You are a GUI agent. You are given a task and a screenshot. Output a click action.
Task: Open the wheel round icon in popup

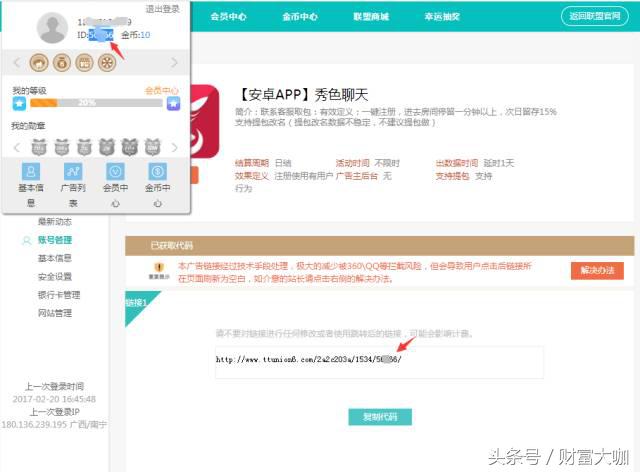coord(107,63)
